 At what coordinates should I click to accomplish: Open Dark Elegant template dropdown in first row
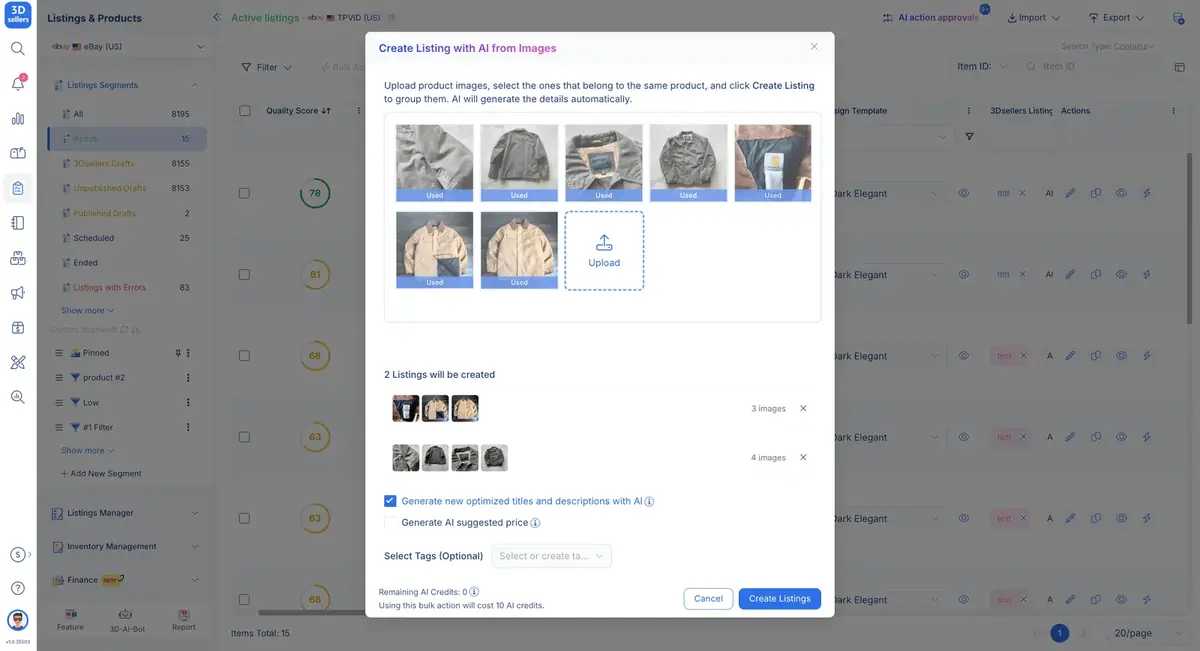[x=888, y=193]
